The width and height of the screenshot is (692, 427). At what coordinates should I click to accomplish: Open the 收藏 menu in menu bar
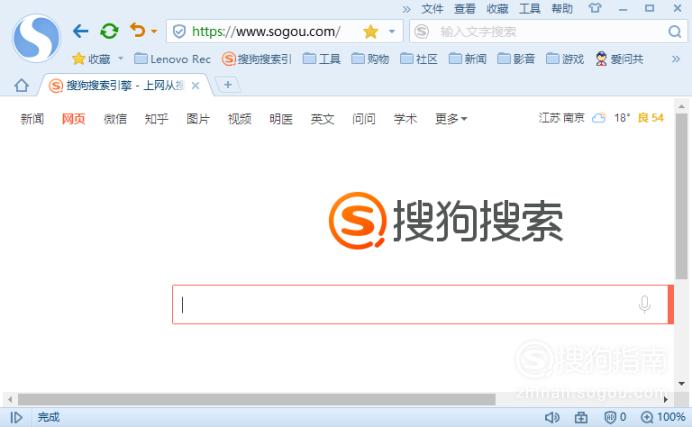coord(497,9)
